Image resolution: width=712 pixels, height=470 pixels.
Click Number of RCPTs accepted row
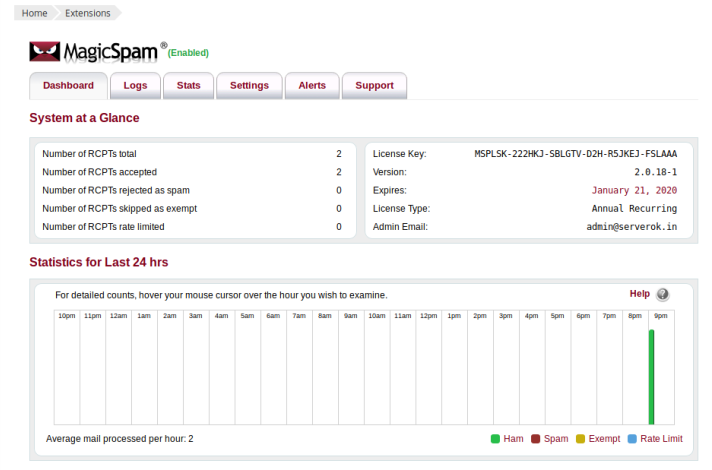tap(192, 172)
